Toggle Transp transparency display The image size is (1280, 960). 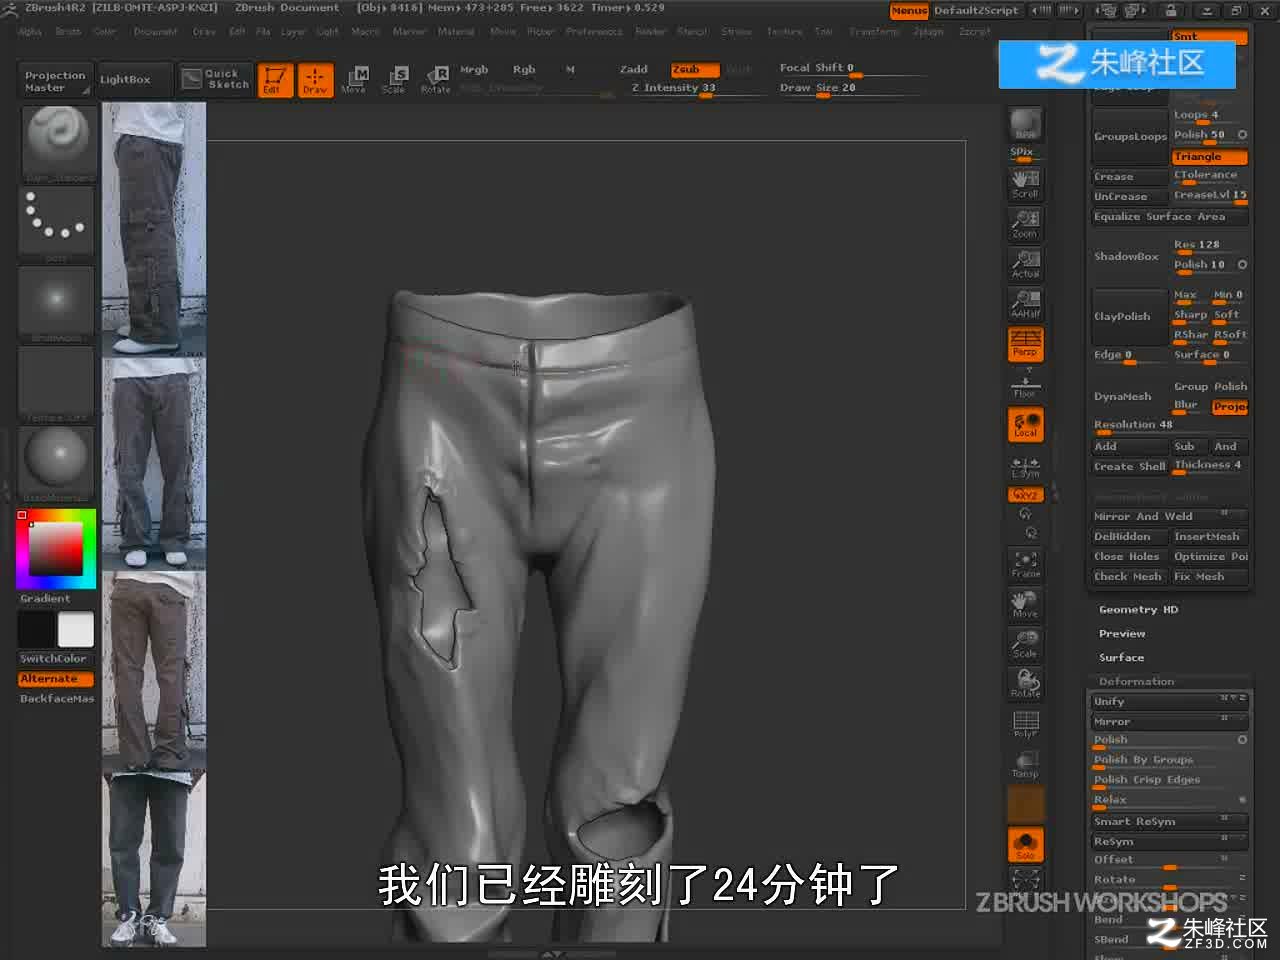(1025, 764)
